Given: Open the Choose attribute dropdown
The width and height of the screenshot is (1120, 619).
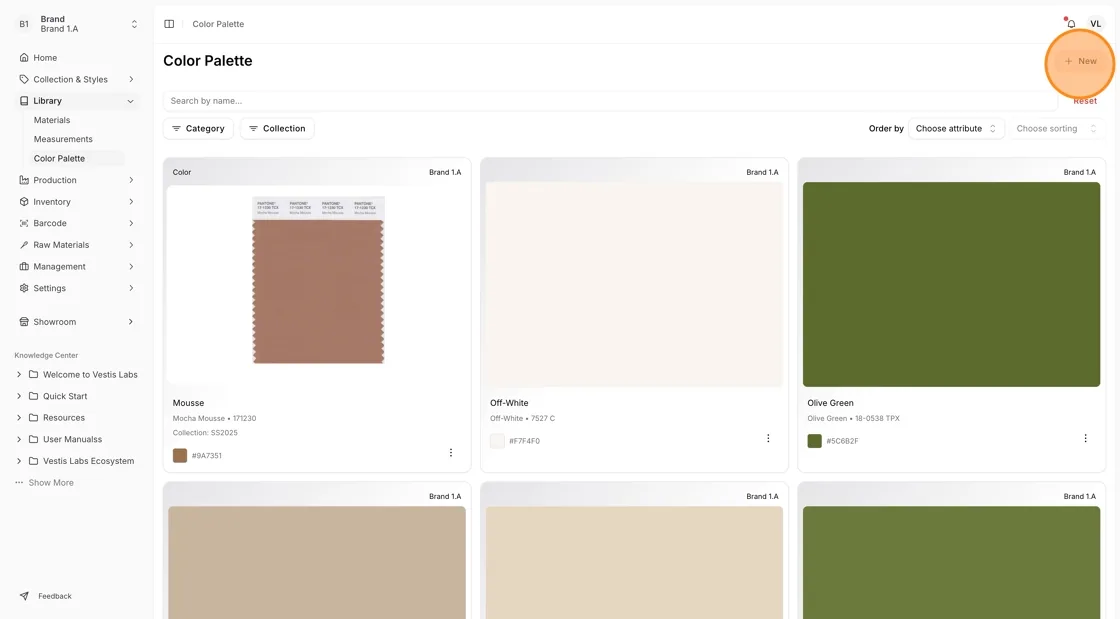Looking at the screenshot, I should pos(956,129).
